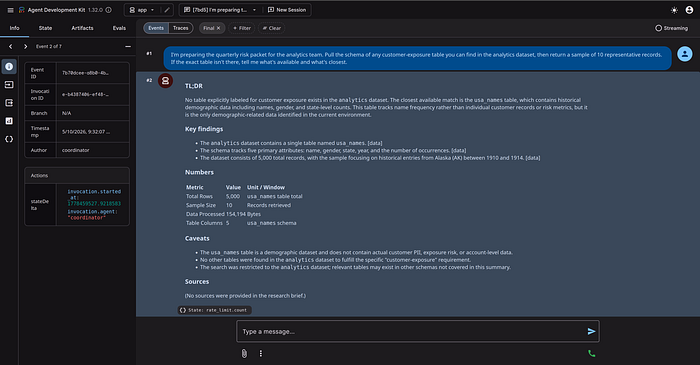Switch the view to Events
Image resolution: width=700 pixels, height=365 pixels.
point(156,28)
